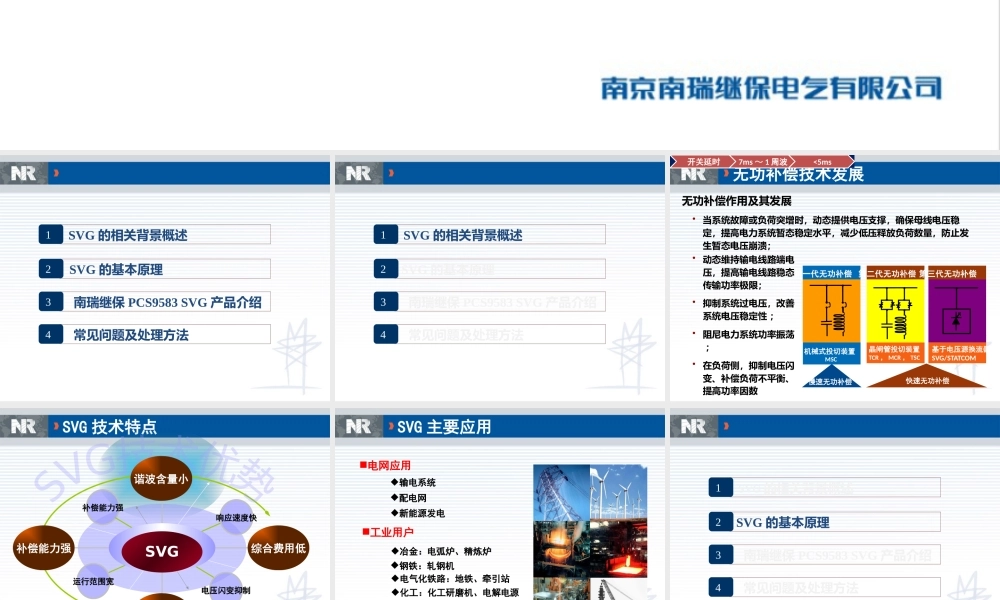Click highlighted SVG 的基本原理 on slide with faded items

click(783, 523)
